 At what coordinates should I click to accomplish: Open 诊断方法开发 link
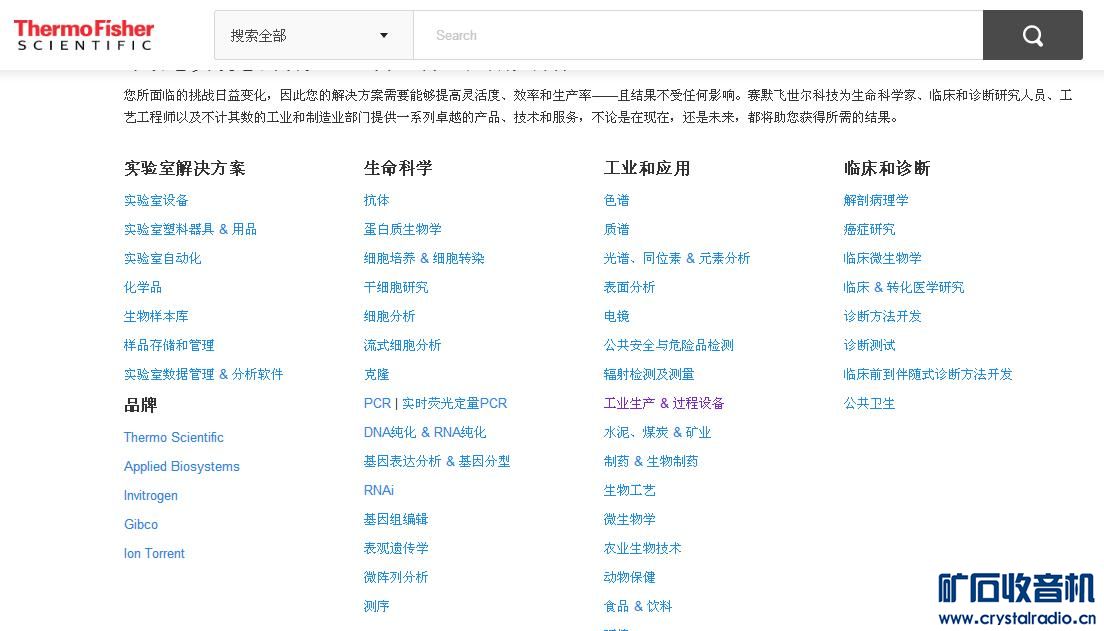[x=883, y=316]
